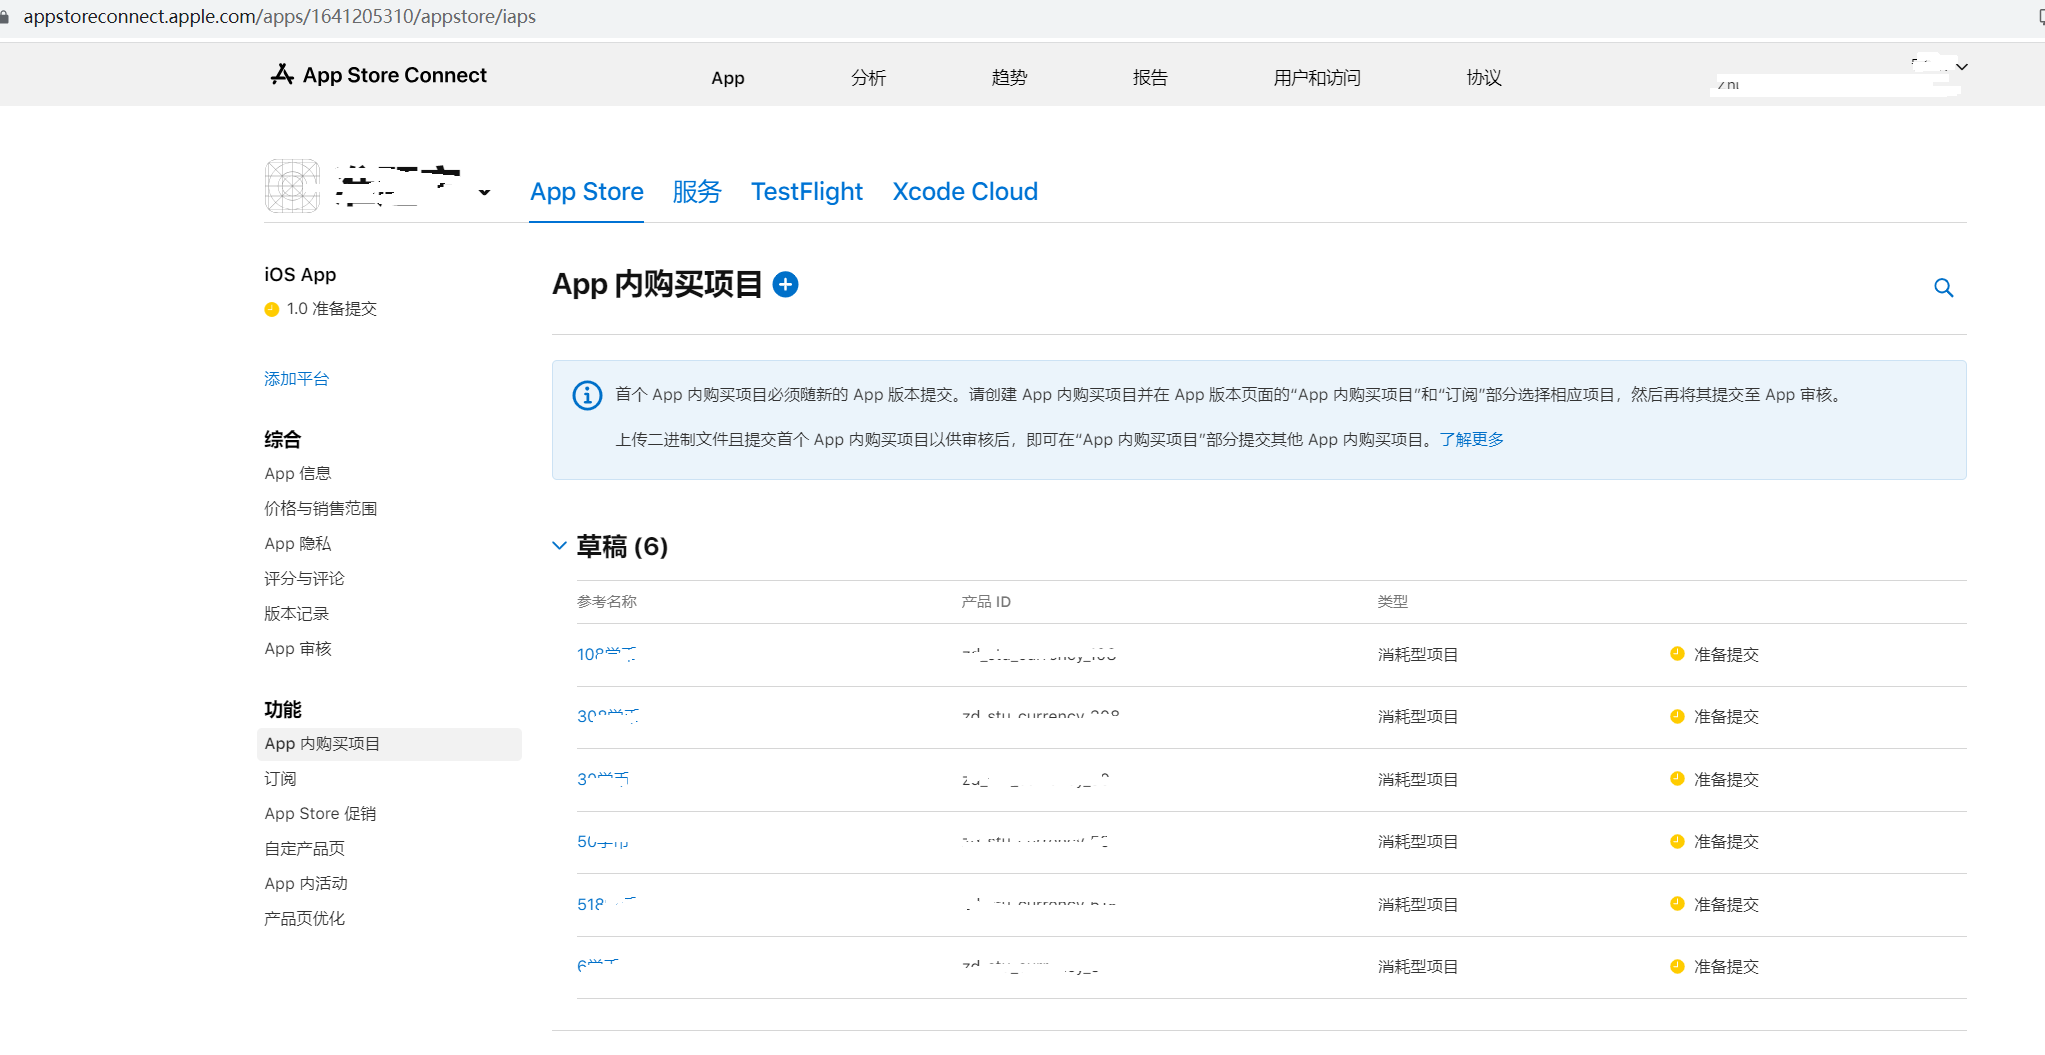Click the App Store Connect logo
2045x1055 pixels.
point(378,75)
